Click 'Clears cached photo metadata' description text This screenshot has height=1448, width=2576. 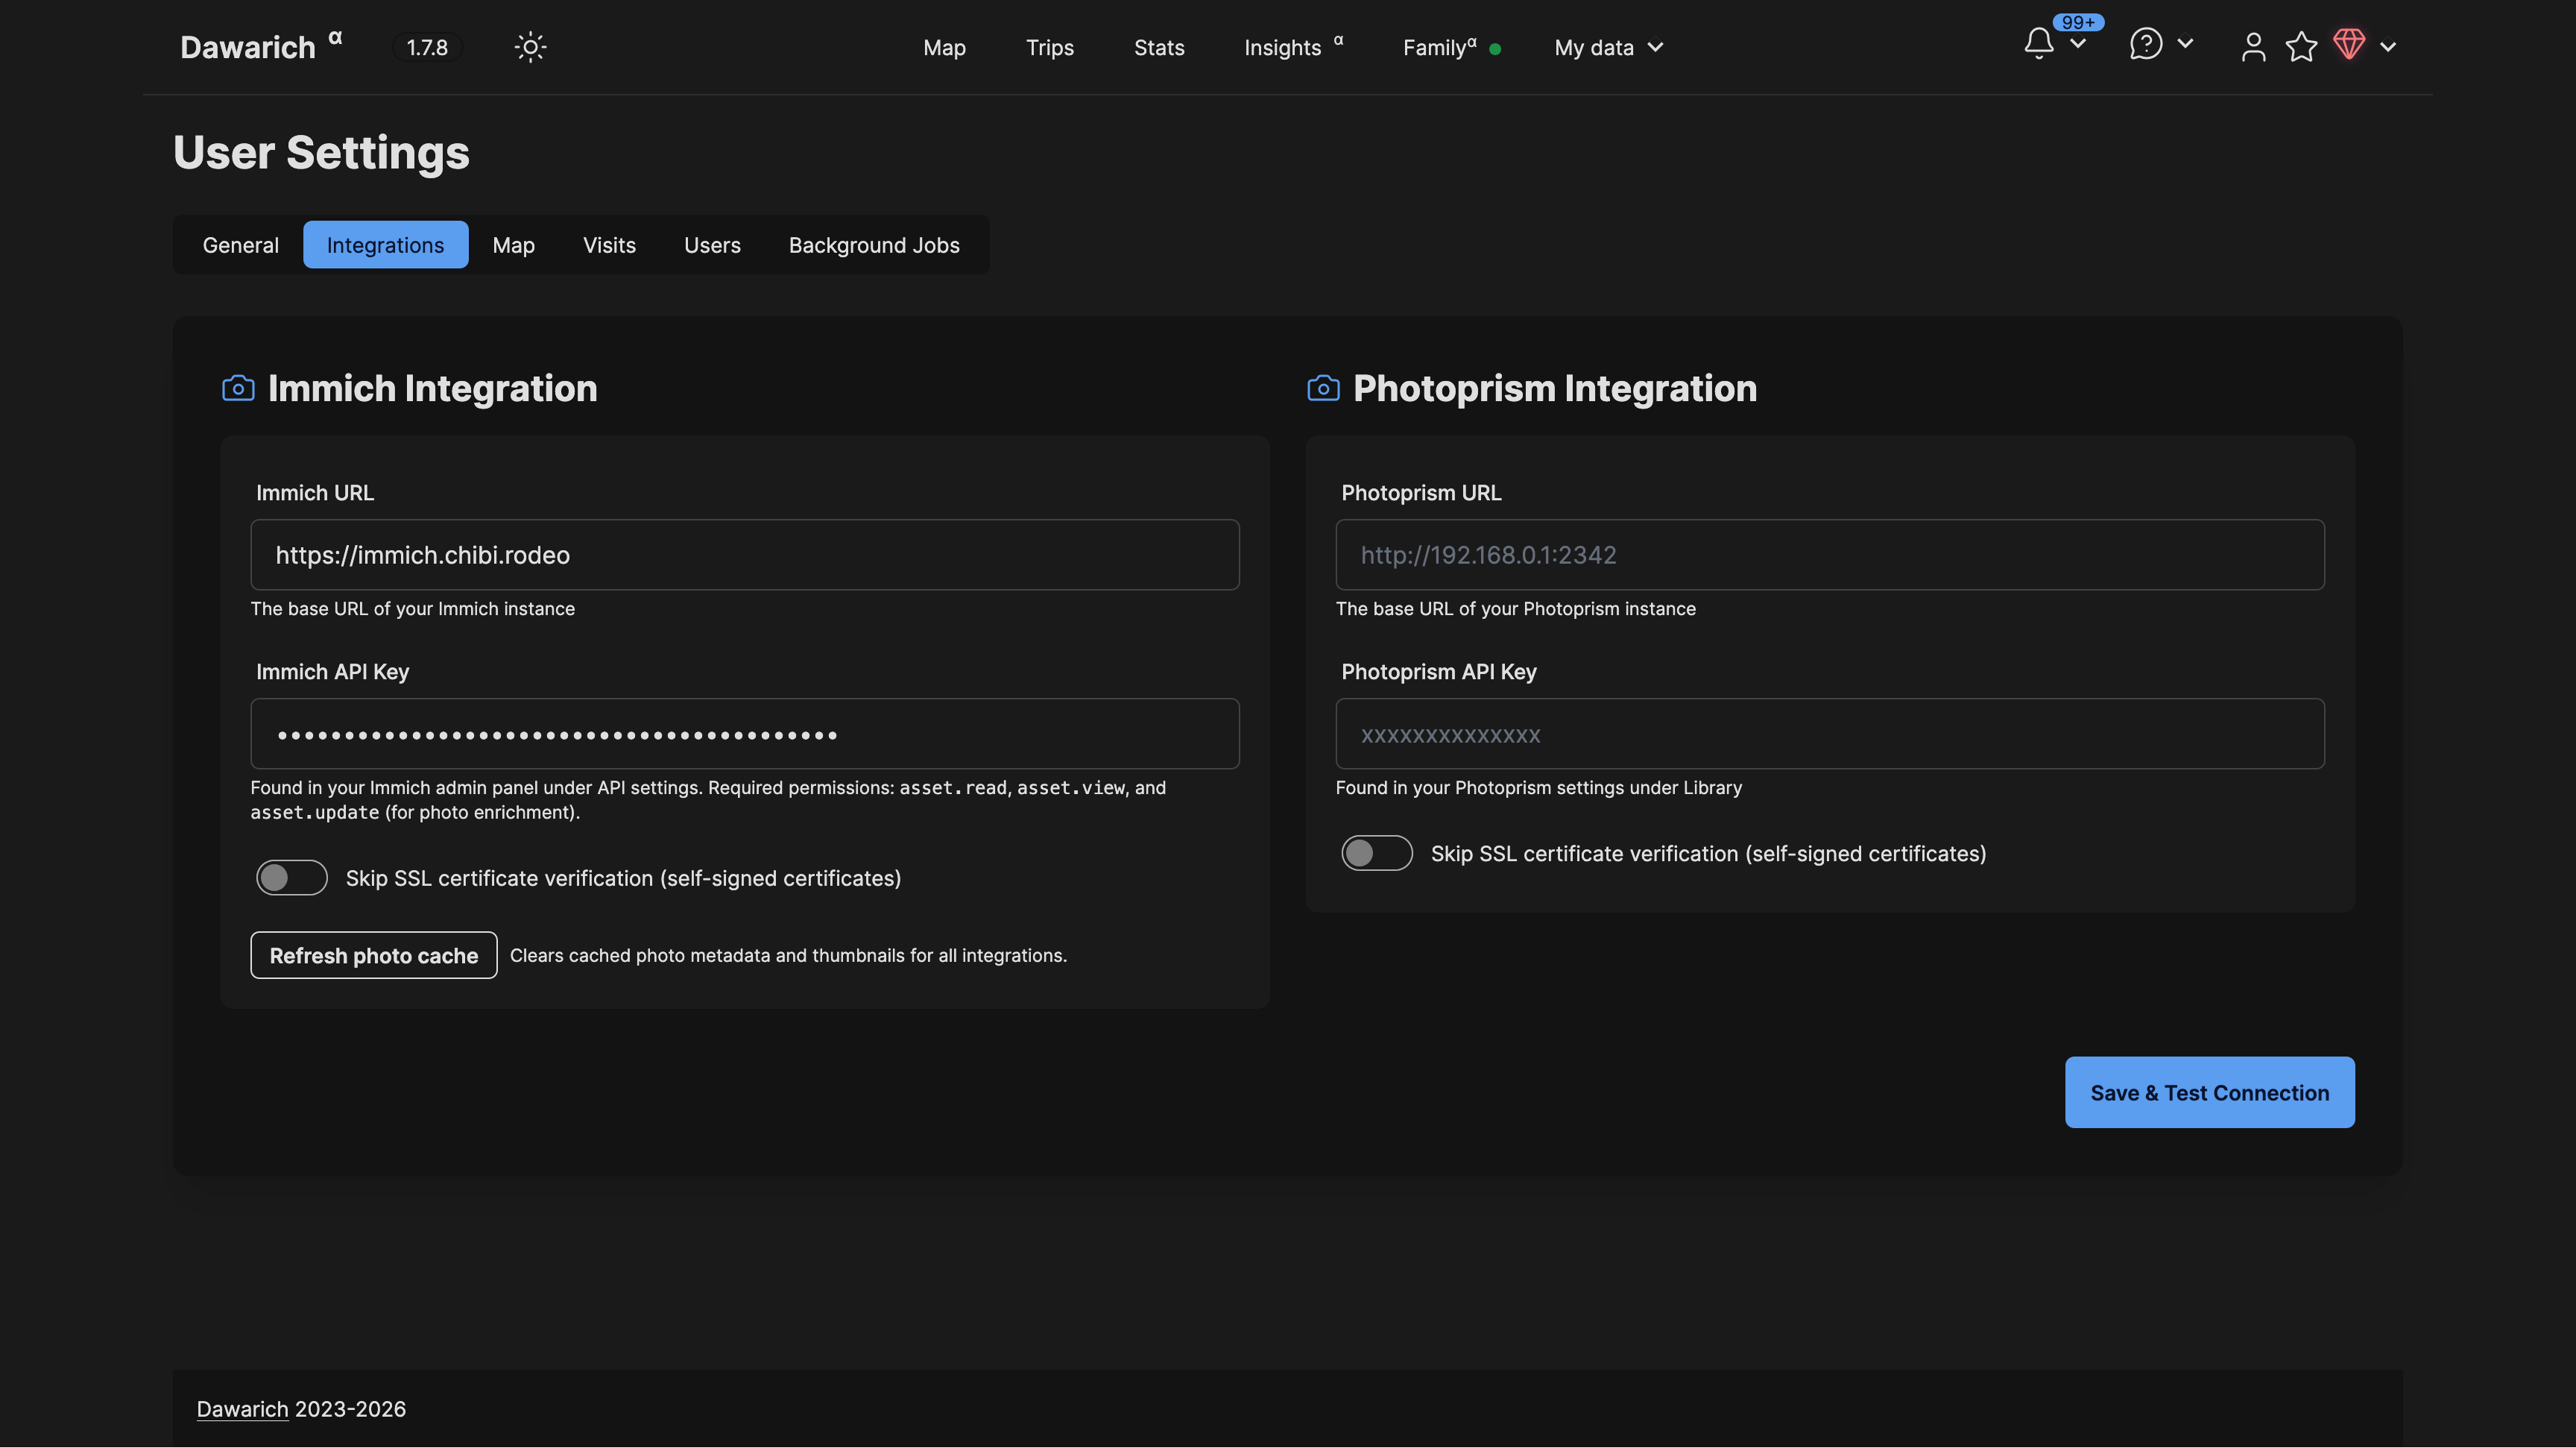788,955
